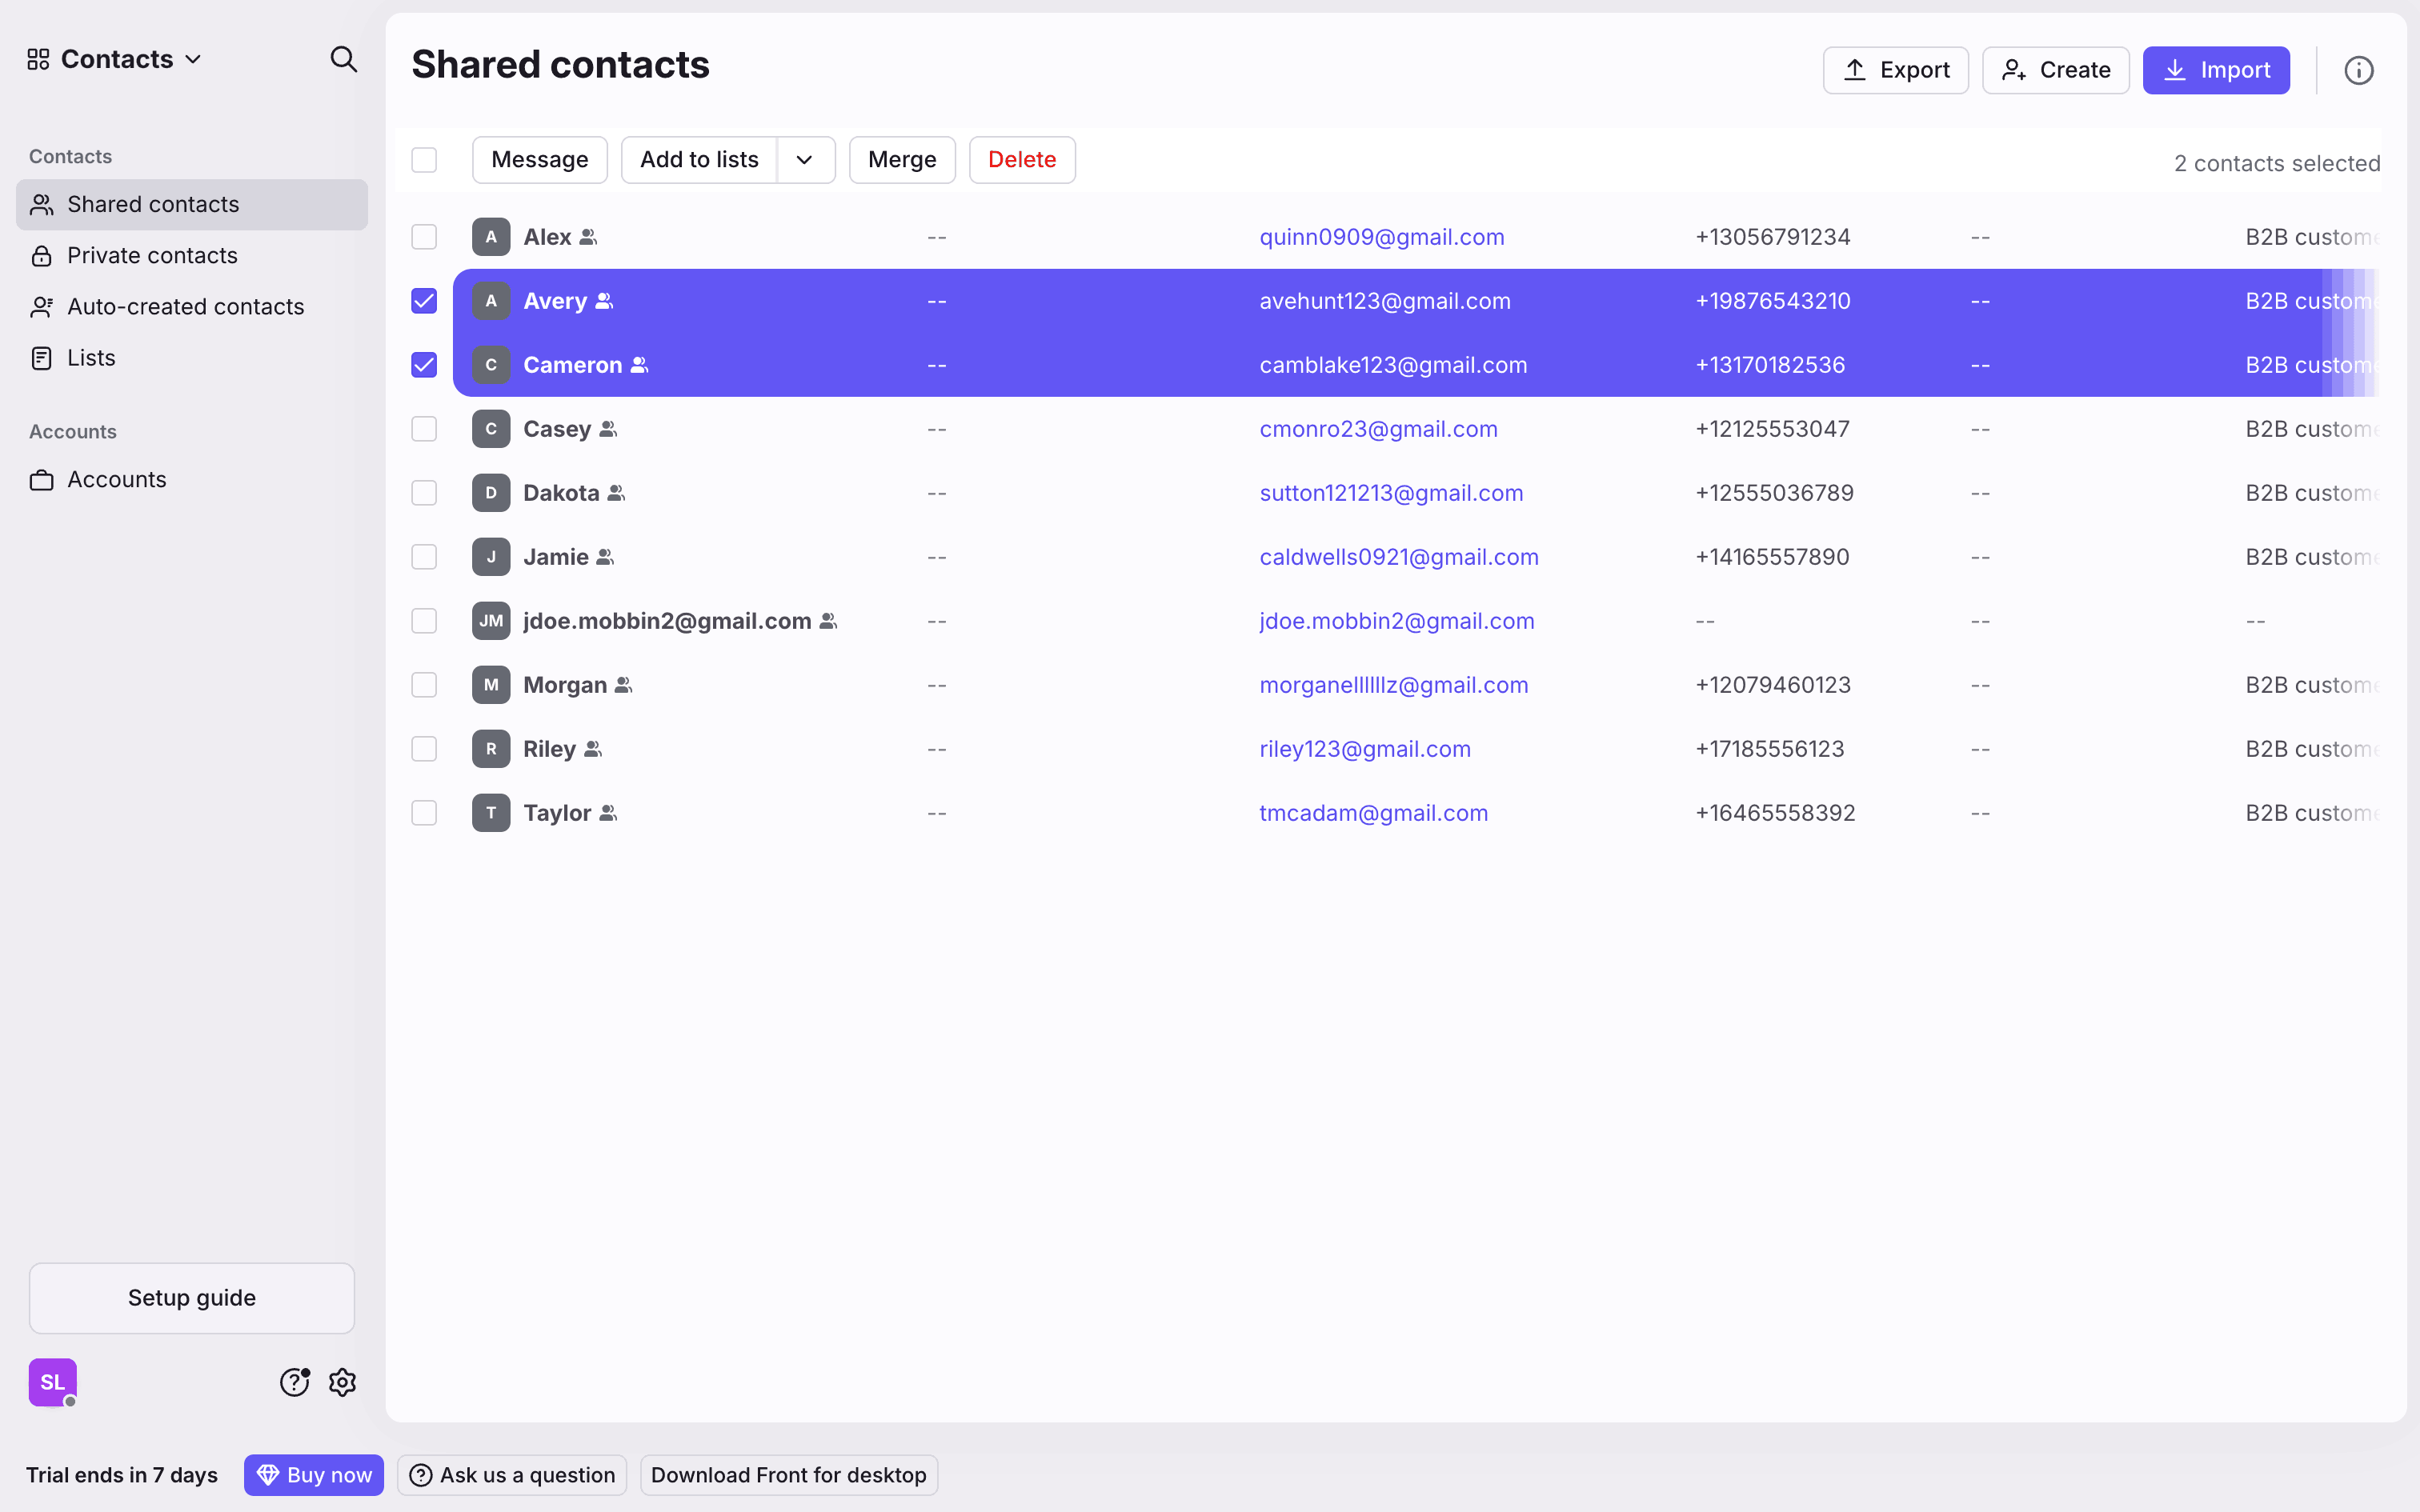The image size is (2420, 1512).
Task: Open the Lists section in sidebar
Action: [x=91, y=358]
